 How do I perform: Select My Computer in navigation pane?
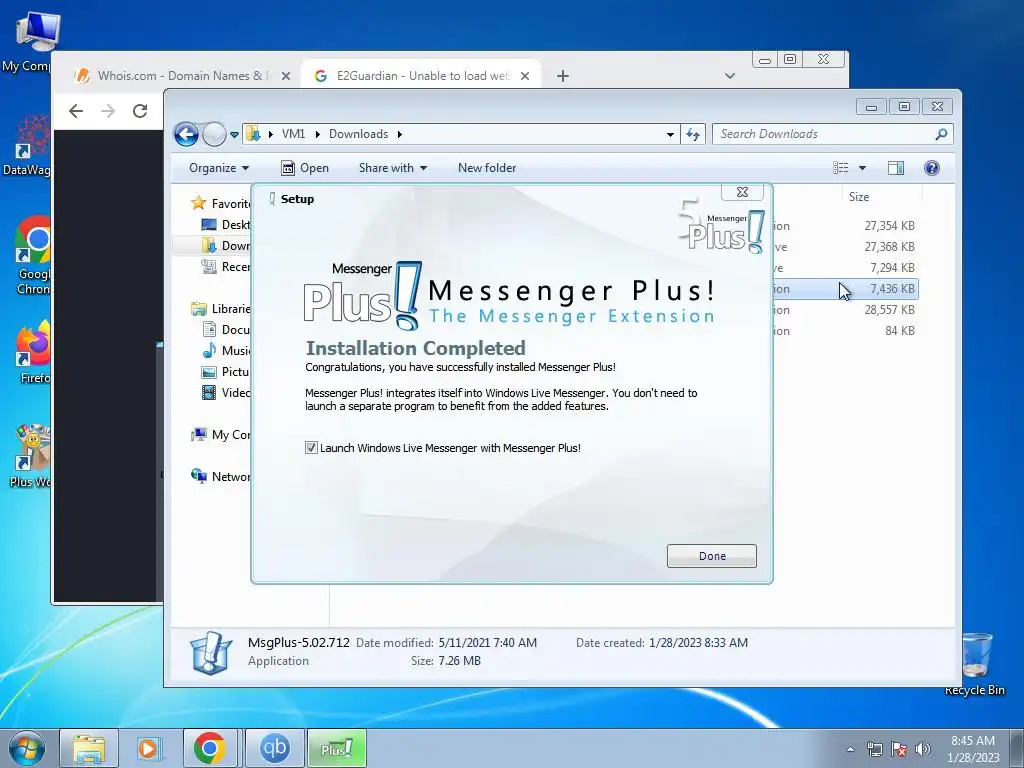221,434
